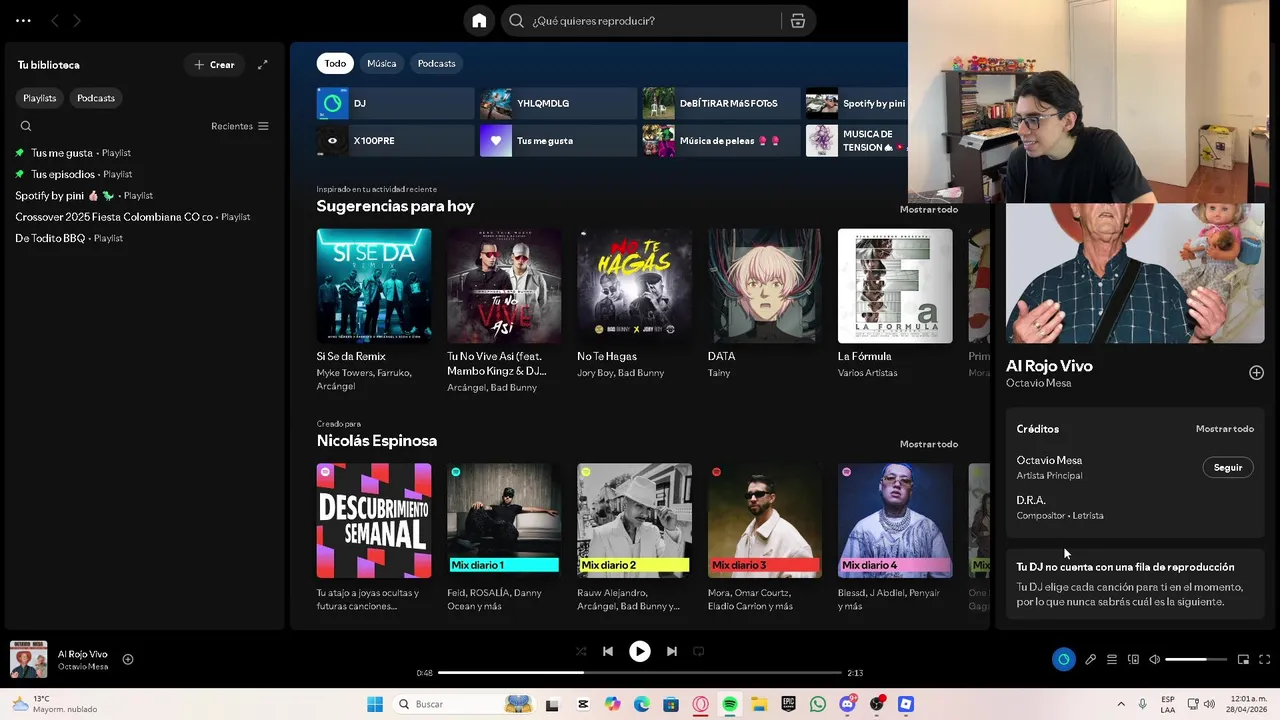
Task: Open DATA album by Tainy
Action: (x=765, y=286)
